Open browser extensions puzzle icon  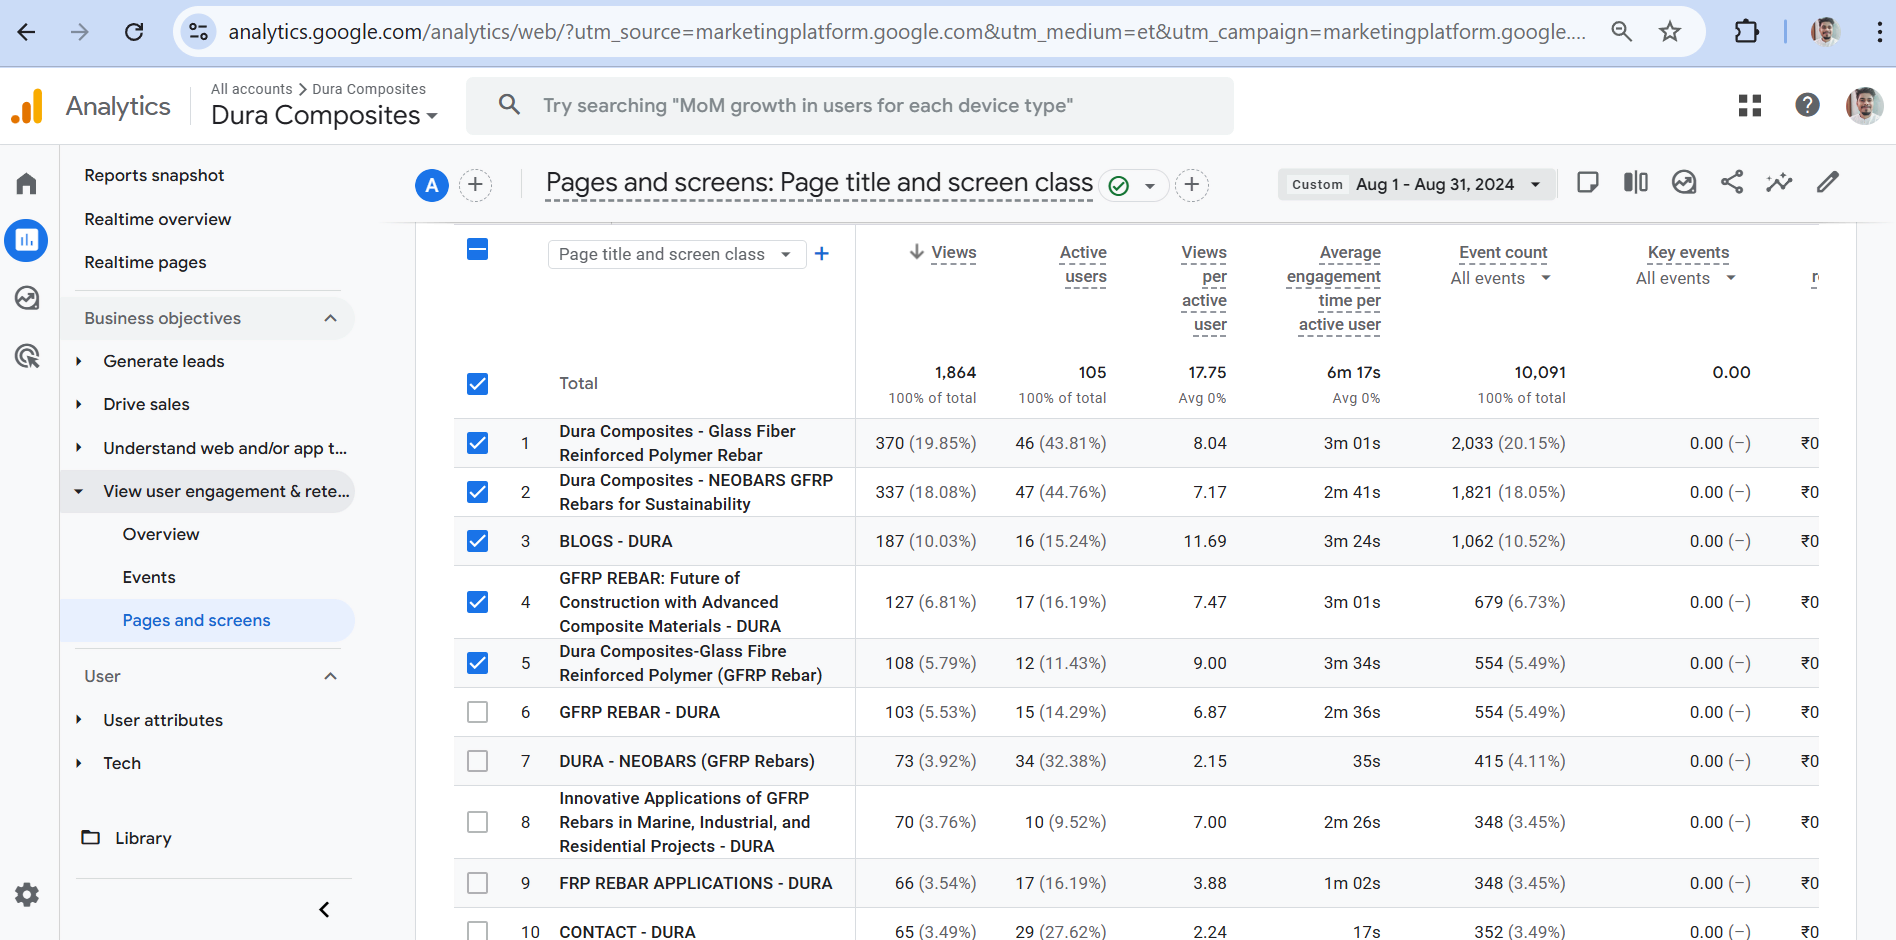pyautogui.click(x=1746, y=32)
